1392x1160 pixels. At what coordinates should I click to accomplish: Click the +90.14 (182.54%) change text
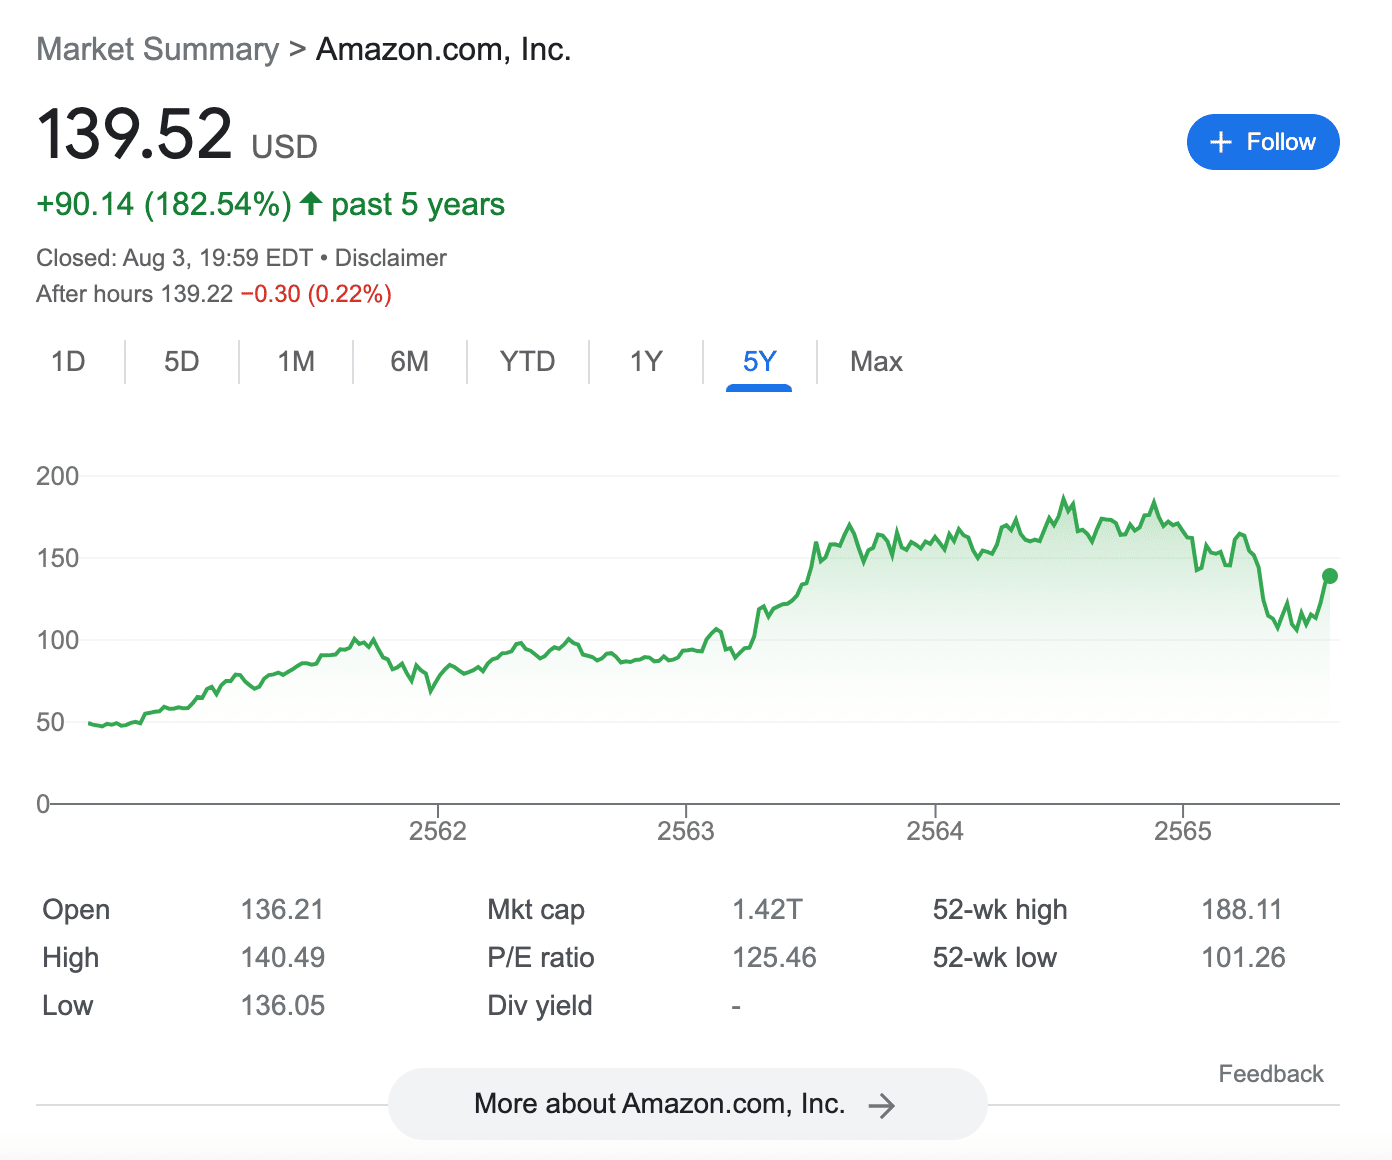tap(164, 204)
